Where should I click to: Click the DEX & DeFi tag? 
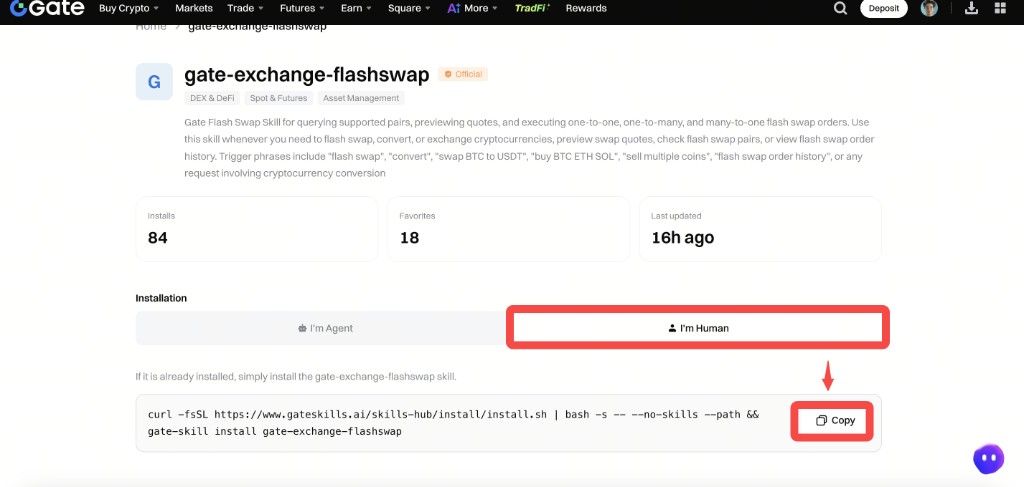point(211,98)
